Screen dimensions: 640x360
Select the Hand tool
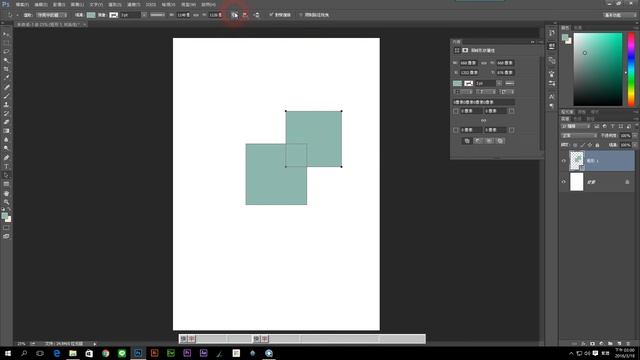[6, 193]
